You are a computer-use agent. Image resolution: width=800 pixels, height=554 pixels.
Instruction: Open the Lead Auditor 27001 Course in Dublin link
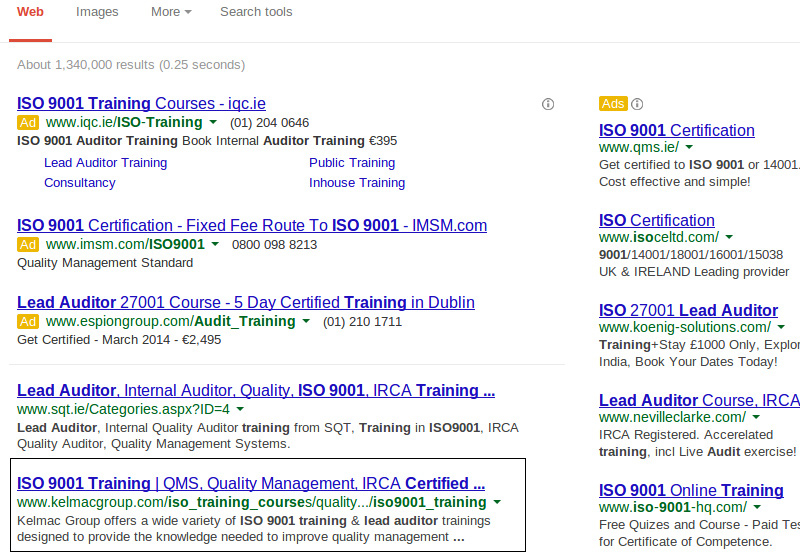click(246, 303)
